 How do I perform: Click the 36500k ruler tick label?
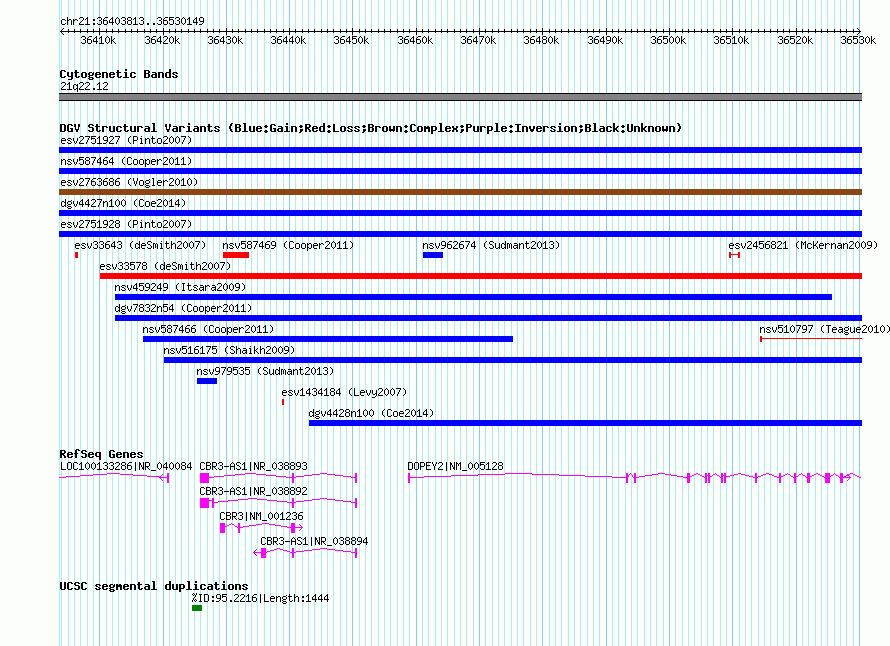[x=668, y=40]
